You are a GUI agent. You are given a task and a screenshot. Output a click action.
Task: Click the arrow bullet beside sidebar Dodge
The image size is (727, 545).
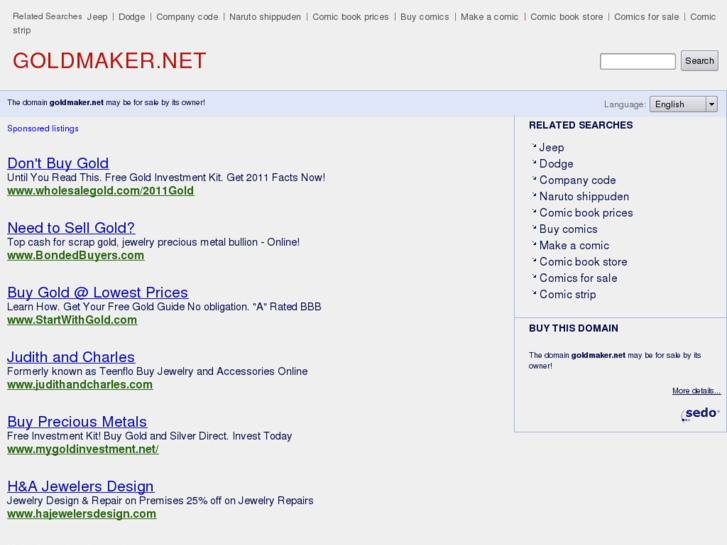pyautogui.click(x=534, y=162)
